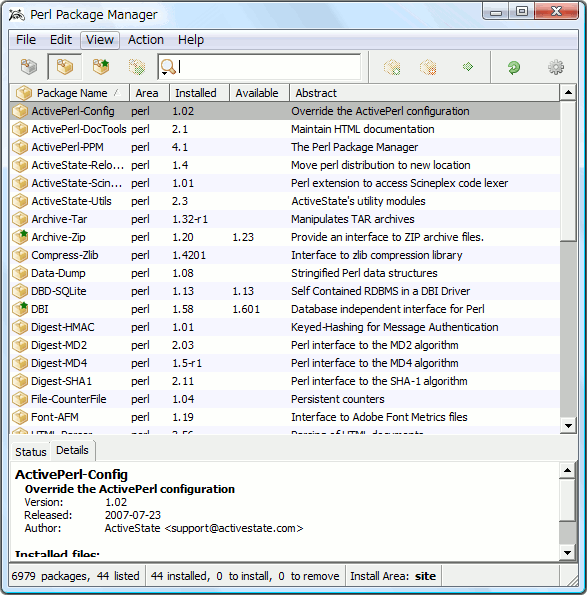
Task: Select installed packages view icon
Action: [x=65, y=67]
